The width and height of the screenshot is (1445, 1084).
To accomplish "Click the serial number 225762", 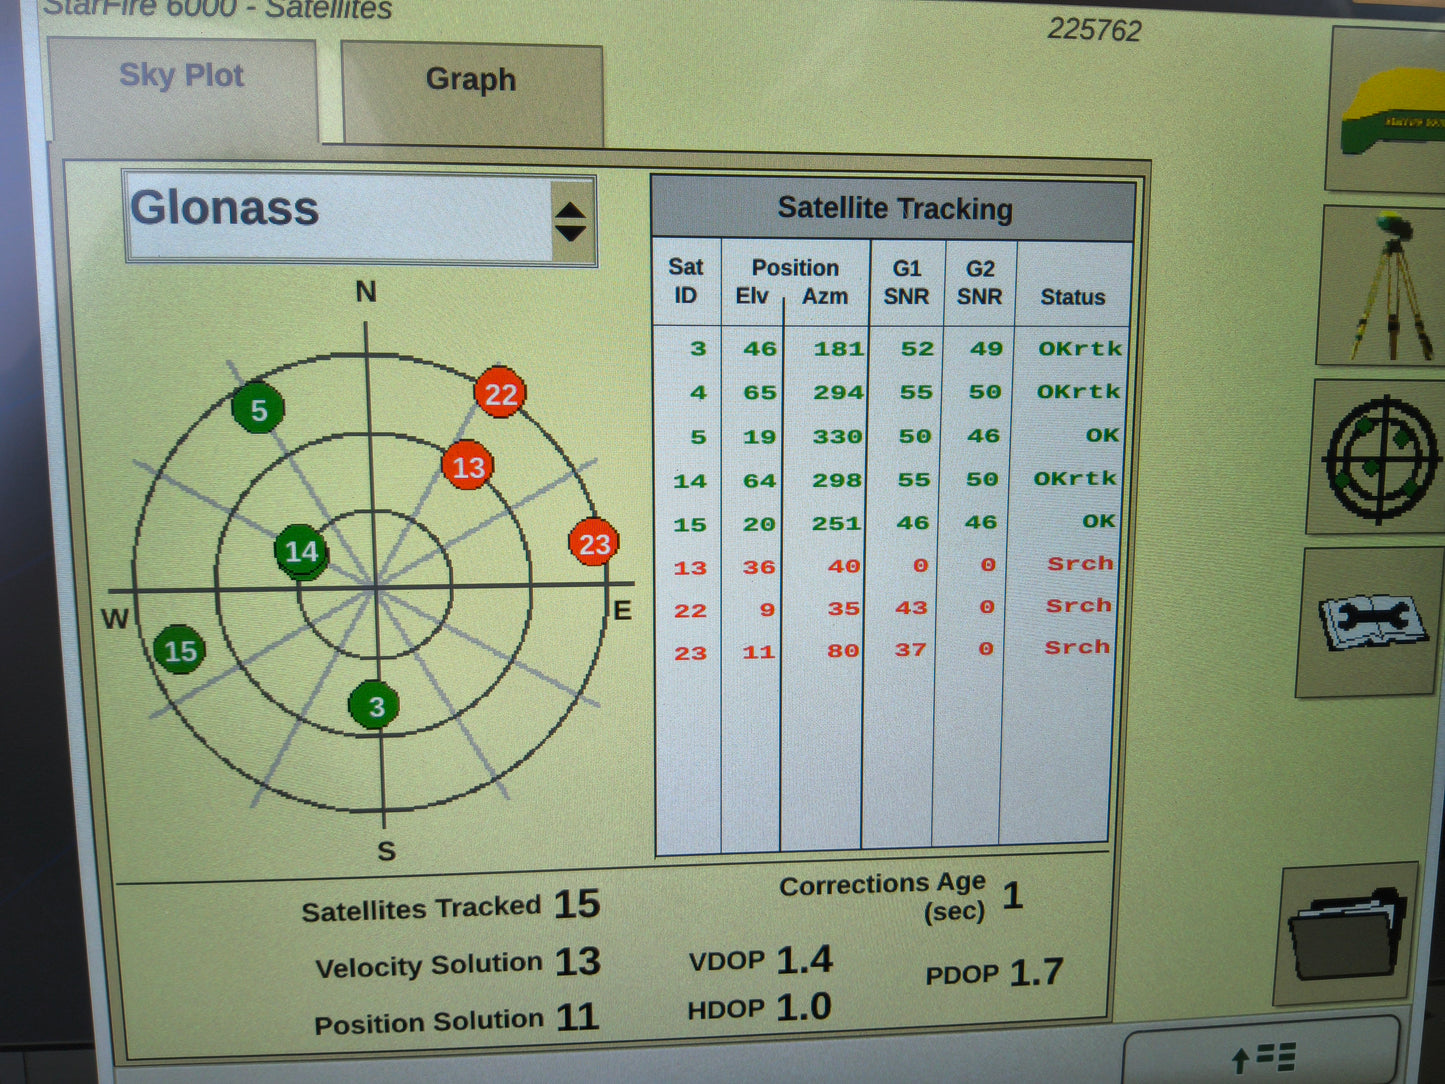I will pos(1094,29).
